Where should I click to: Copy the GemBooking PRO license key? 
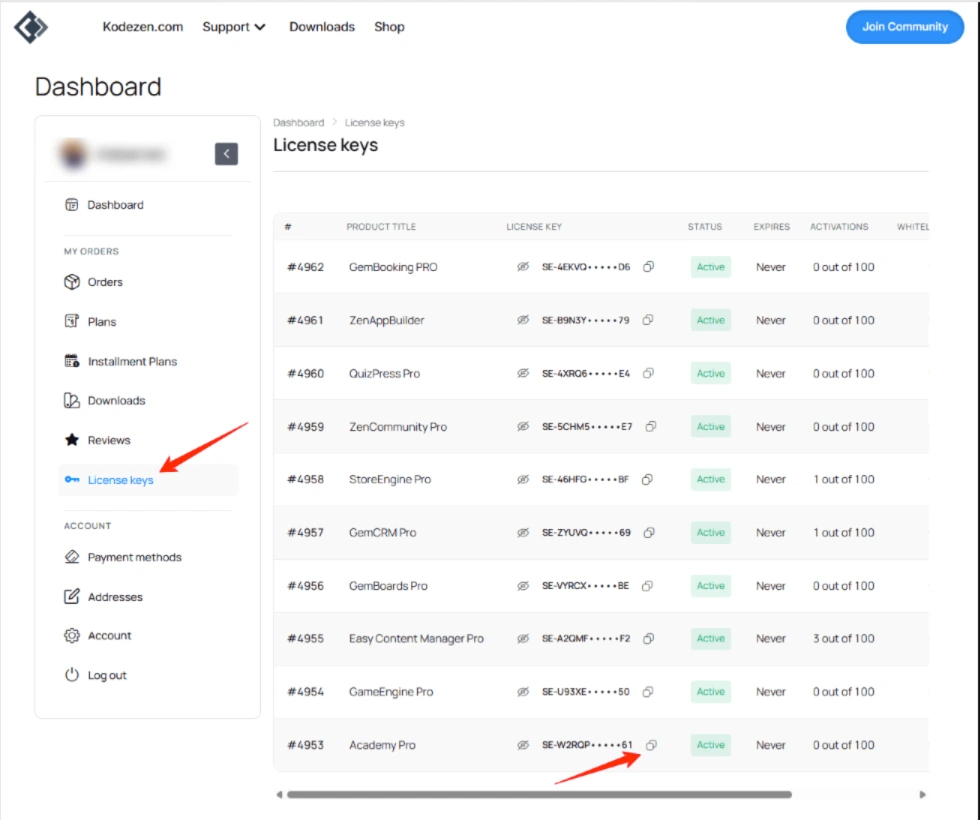pos(649,267)
